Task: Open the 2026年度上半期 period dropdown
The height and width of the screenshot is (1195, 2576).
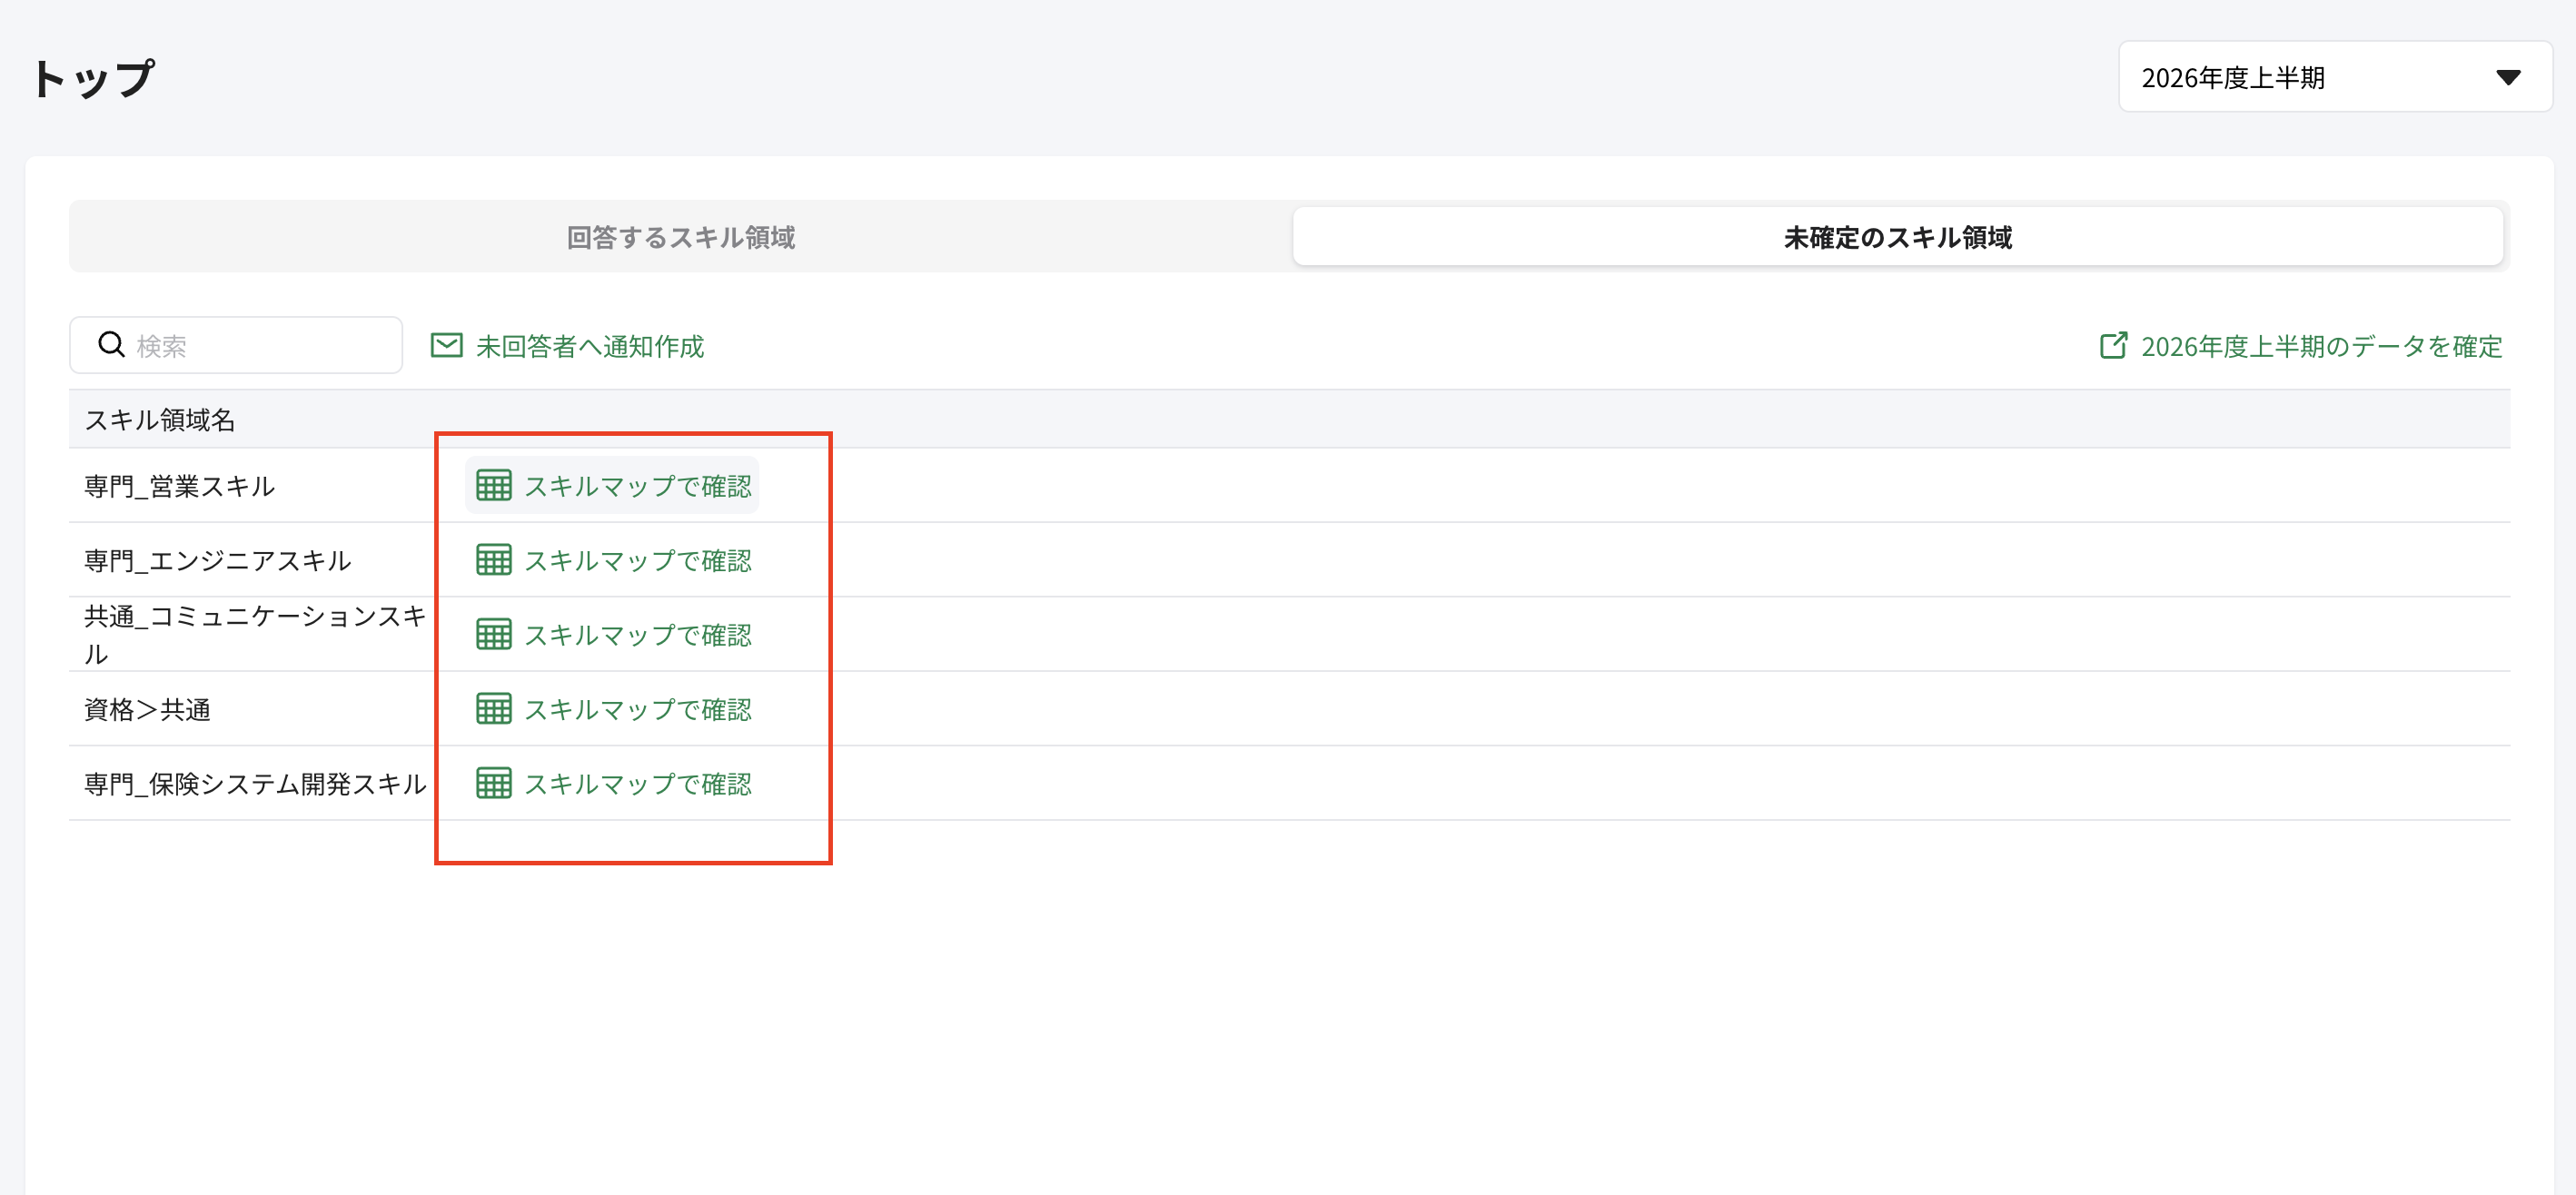Action: (2334, 77)
